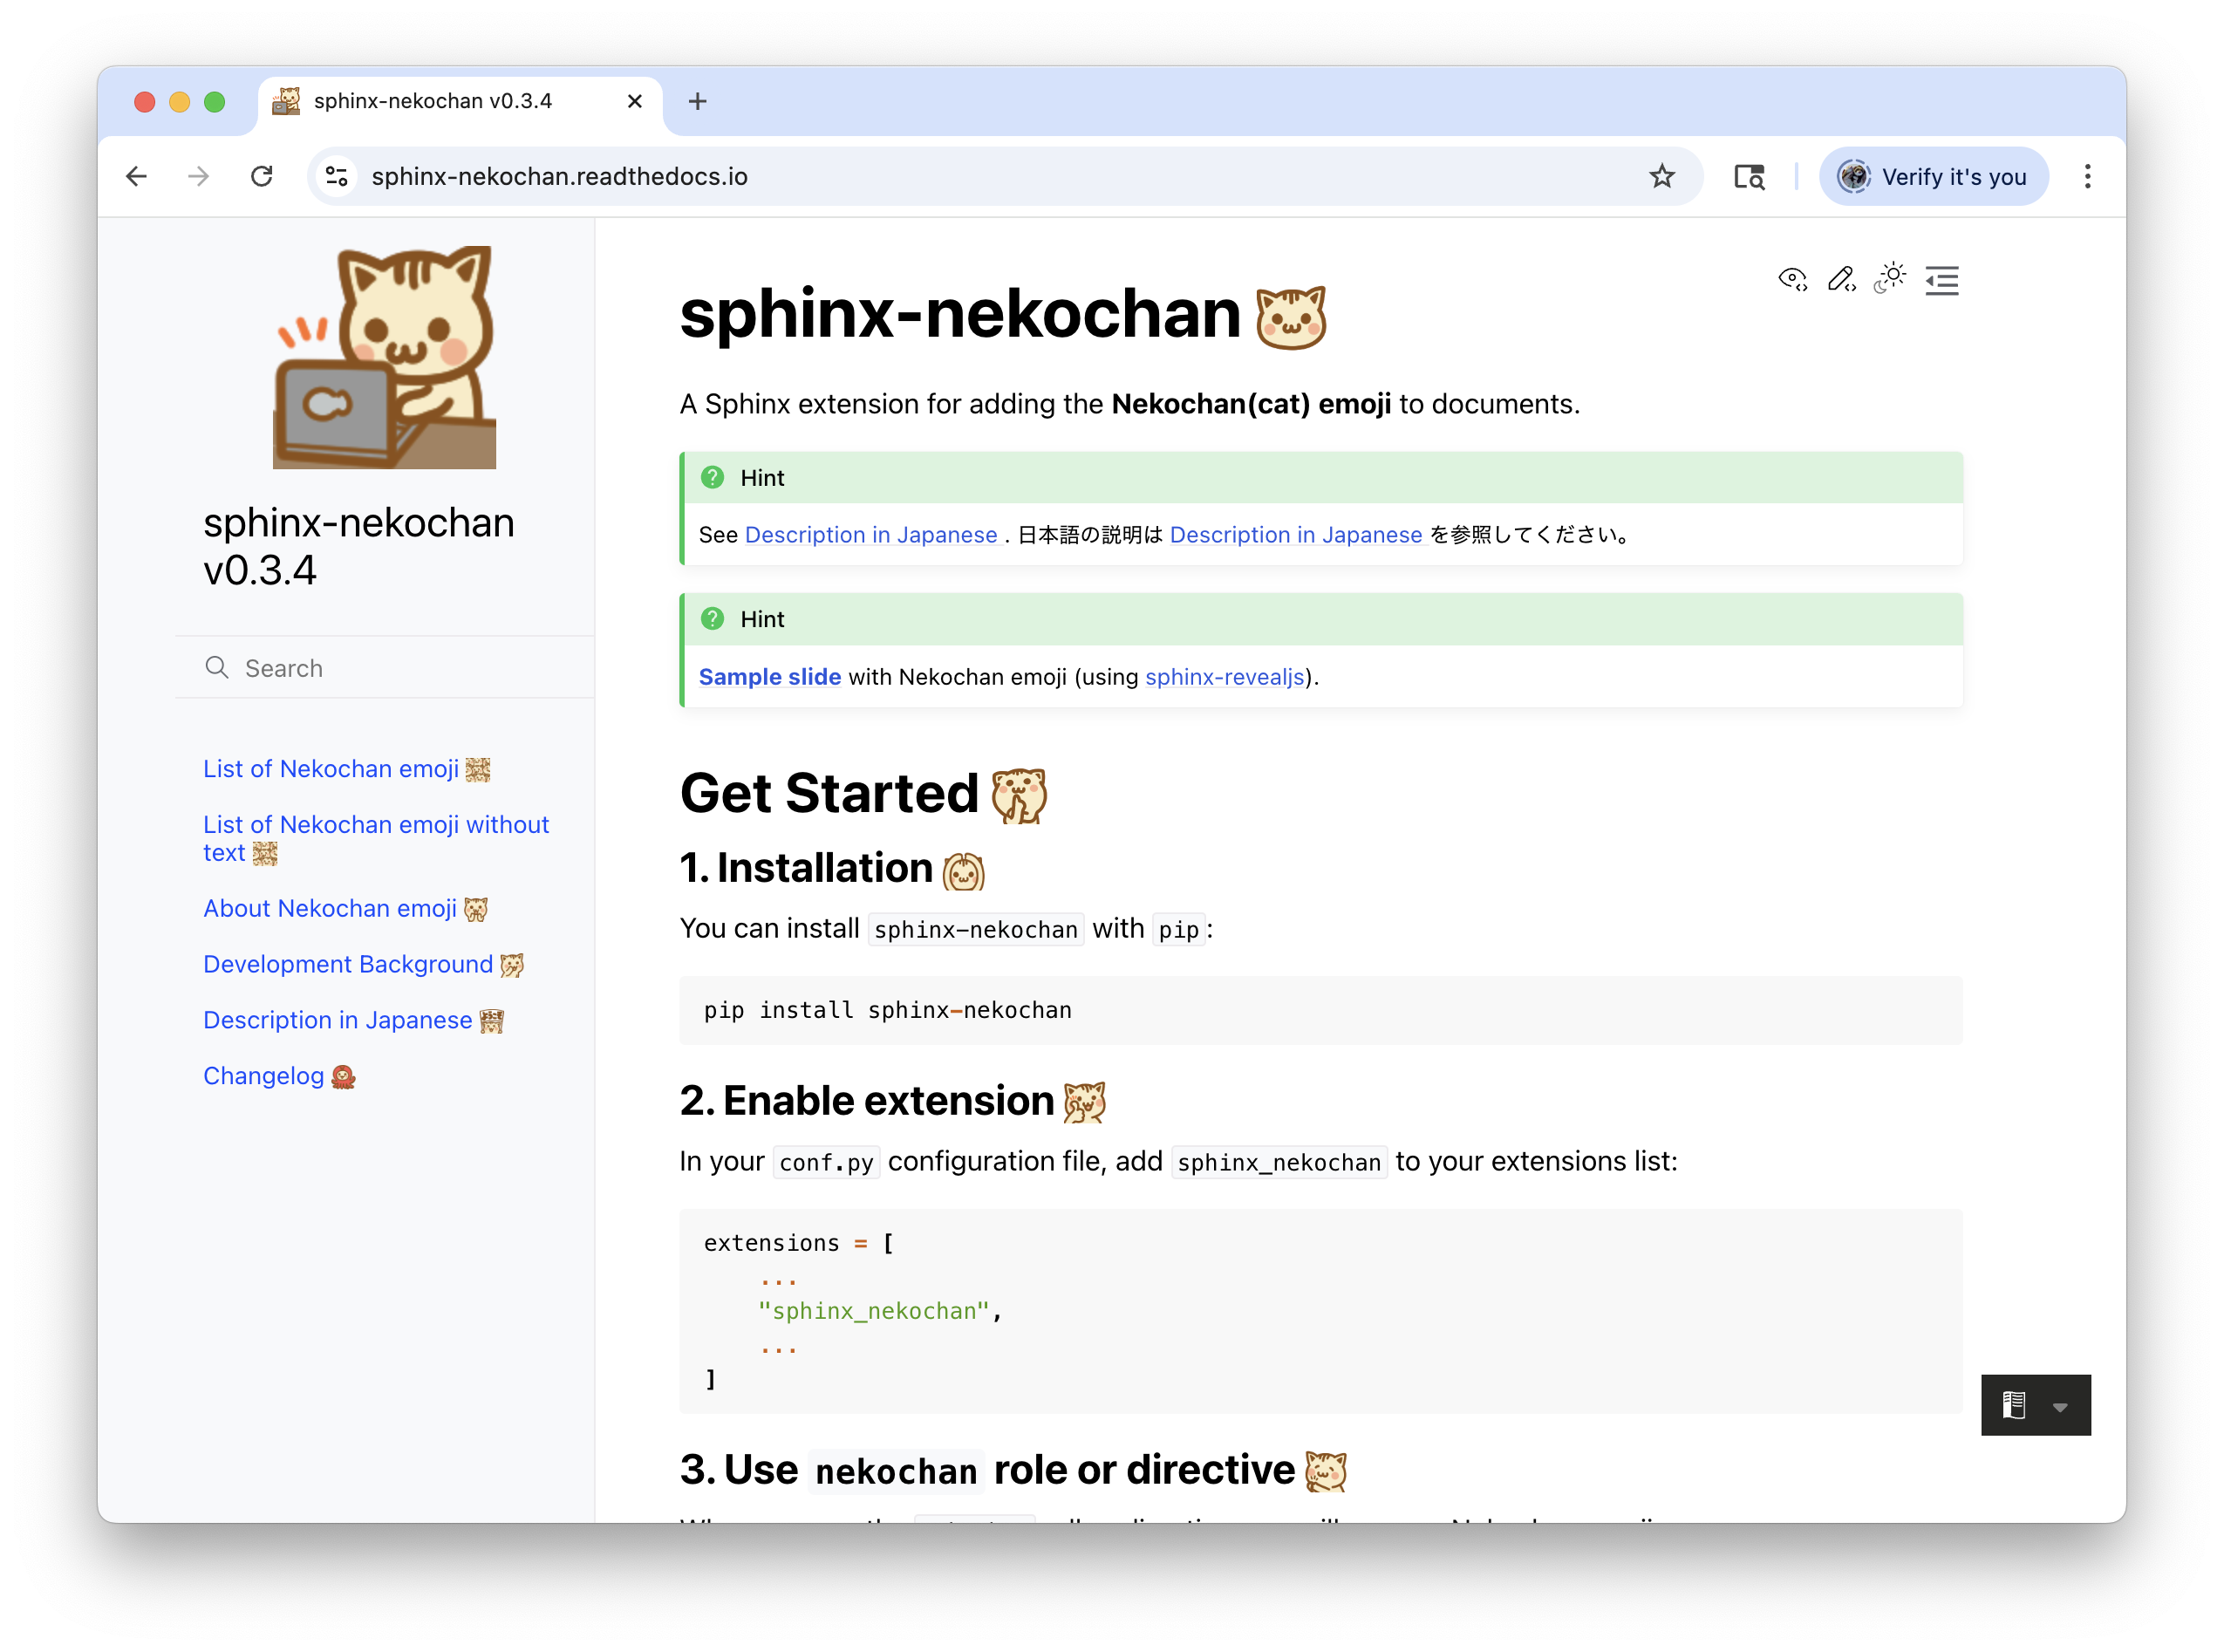Open List of Nekochan emoji sidebar link
Screen dimensions: 2224x1652
331,769
